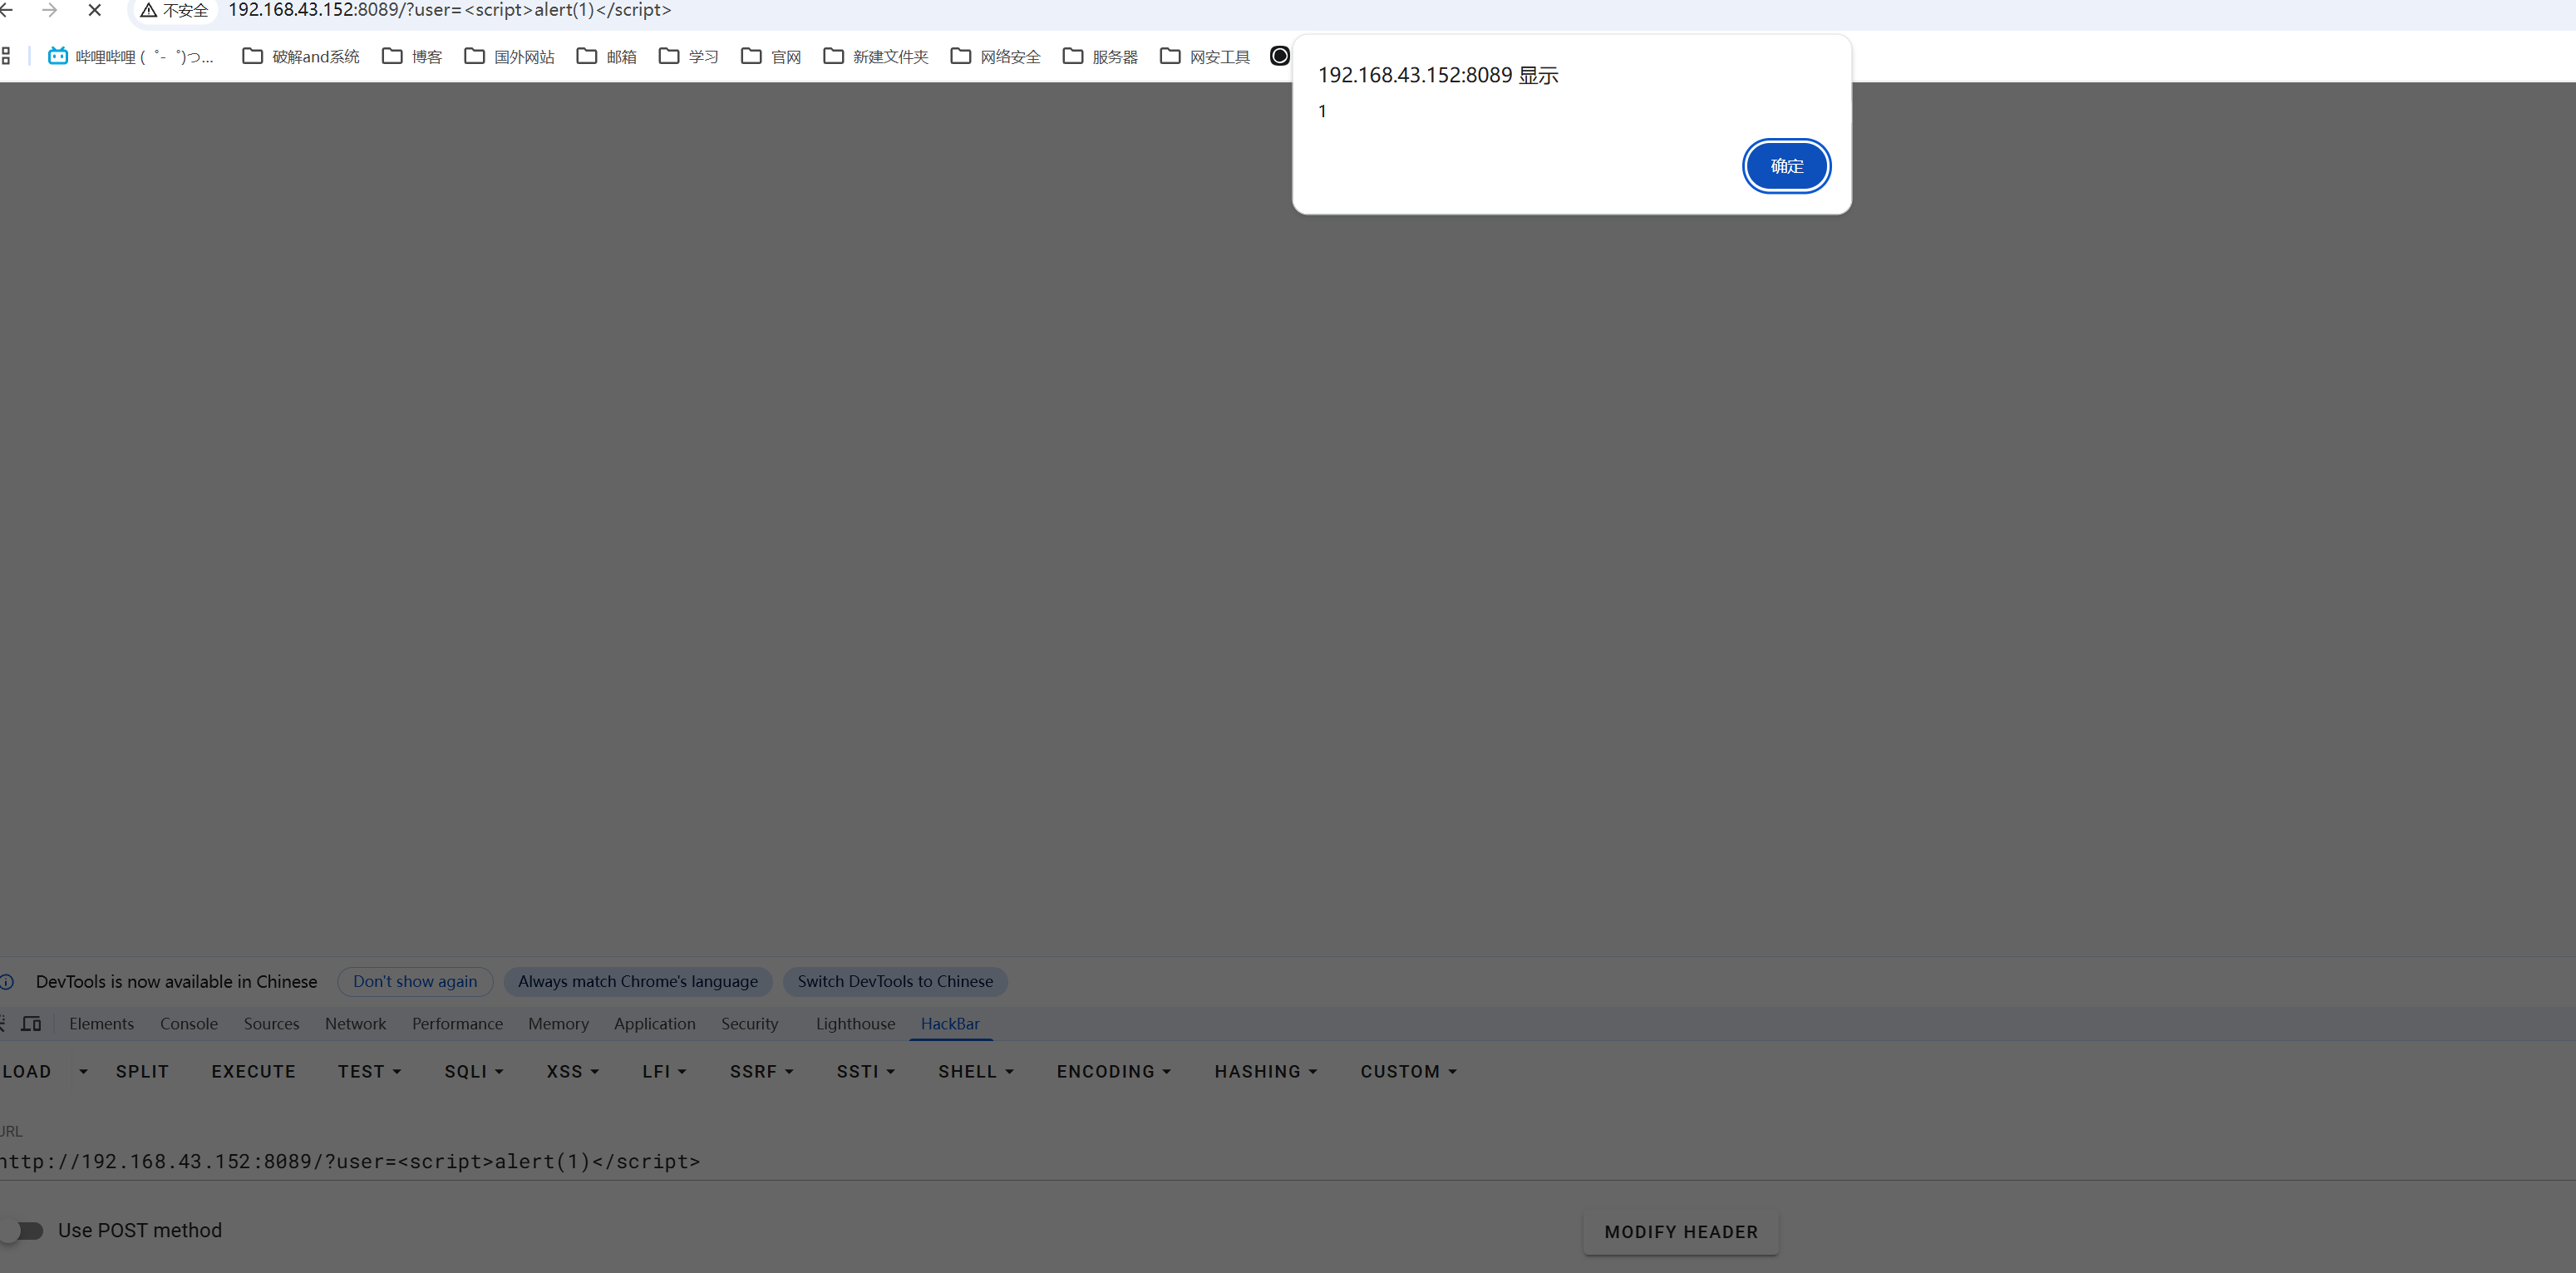Switch to the Elements tab
This screenshot has height=1273, width=2576.
[101, 1023]
